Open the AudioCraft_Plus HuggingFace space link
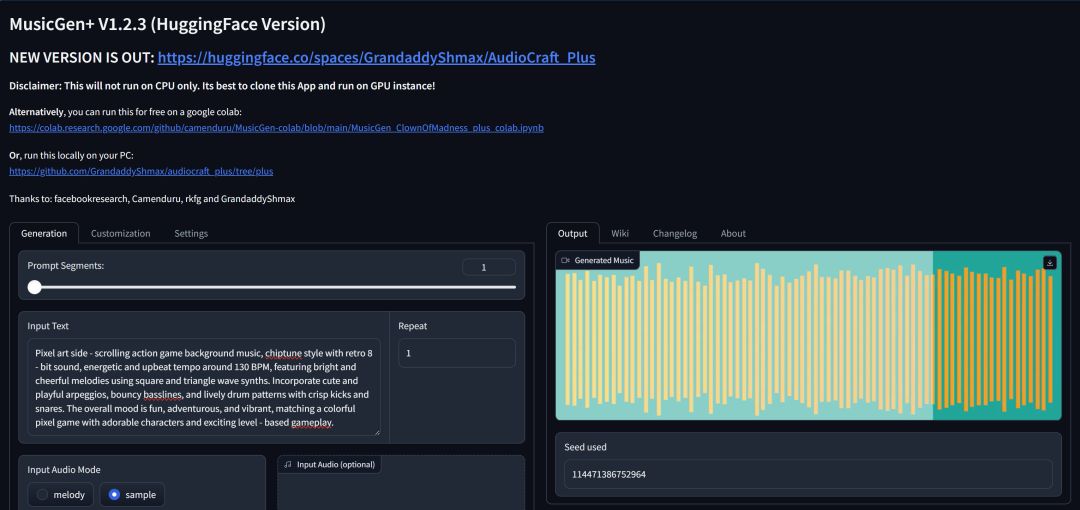 [x=377, y=57]
